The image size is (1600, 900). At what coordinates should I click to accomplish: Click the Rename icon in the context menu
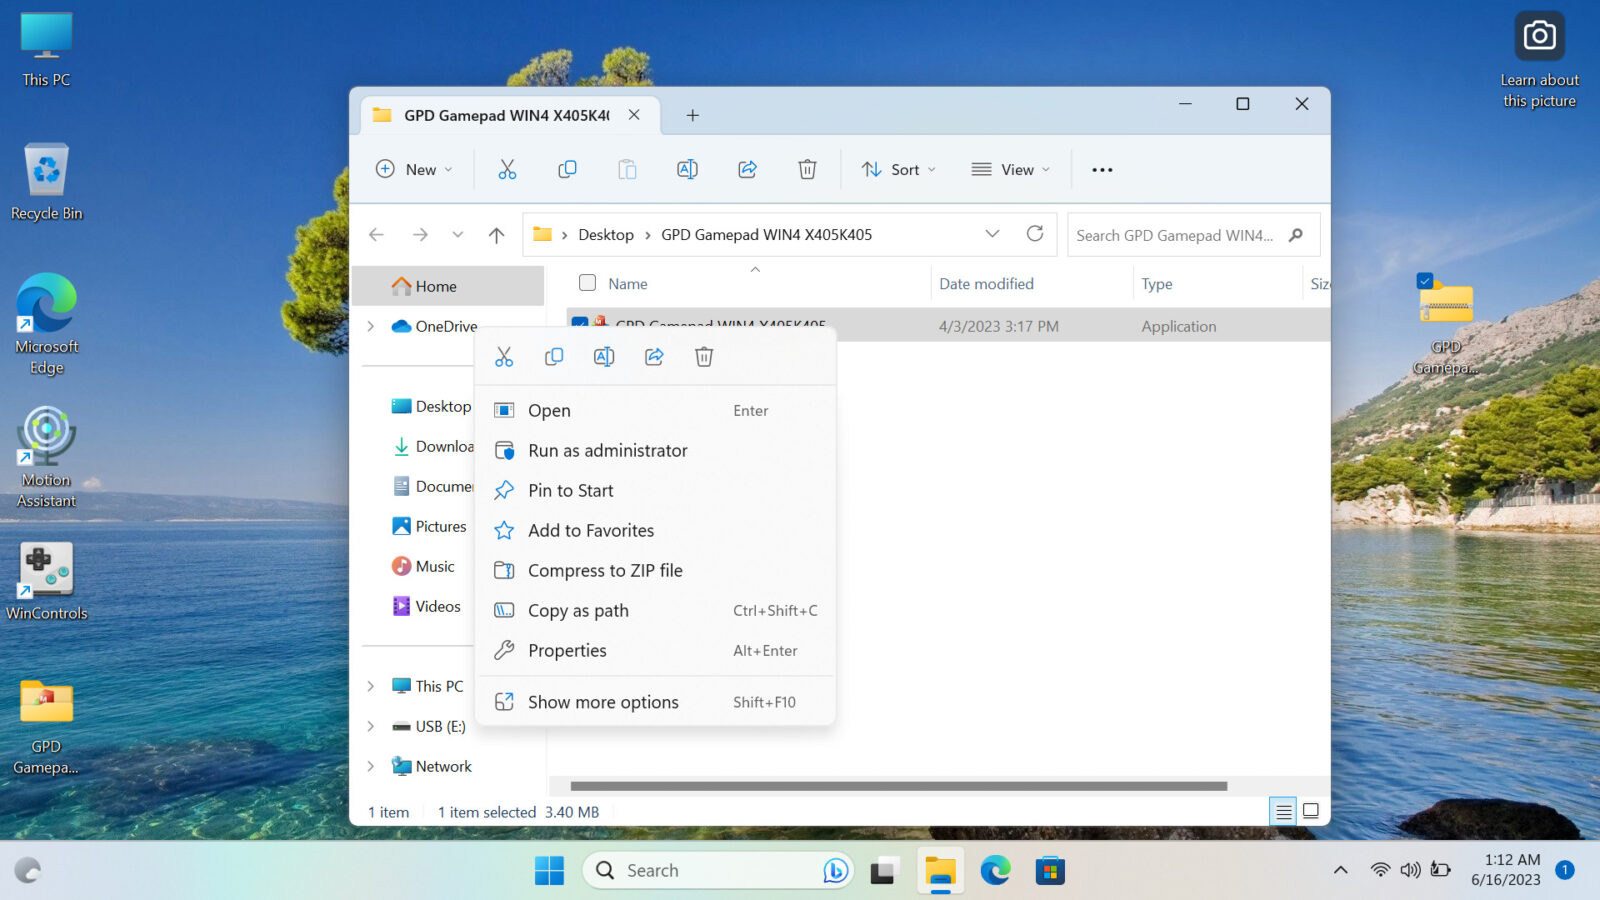tap(604, 357)
